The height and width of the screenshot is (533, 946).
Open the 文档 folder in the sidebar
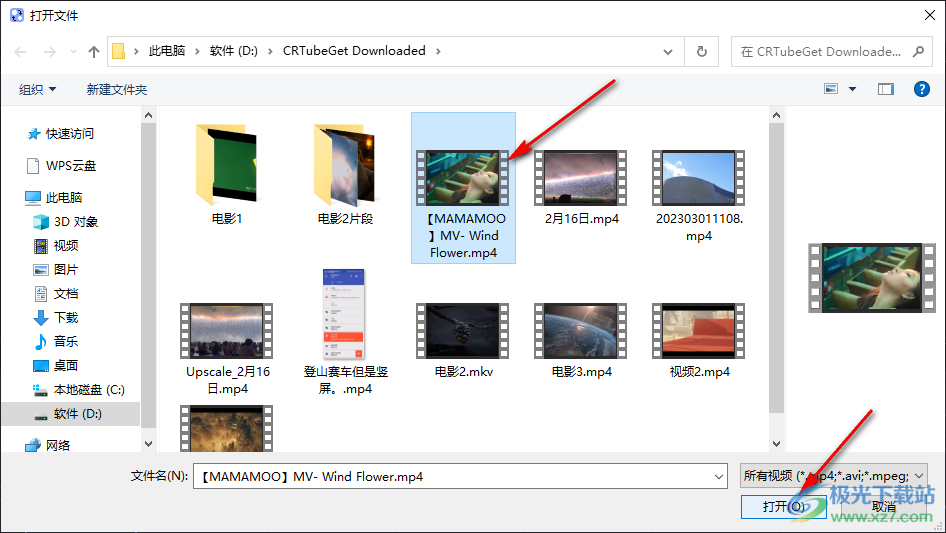56,294
